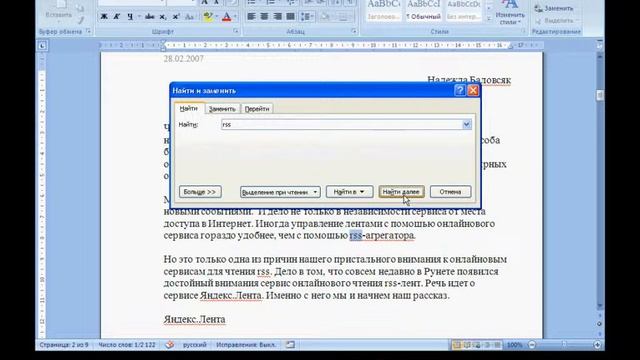Open the Шрифт group dialog launcher
The width and height of the screenshot is (640, 360).
tap(236, 31)
